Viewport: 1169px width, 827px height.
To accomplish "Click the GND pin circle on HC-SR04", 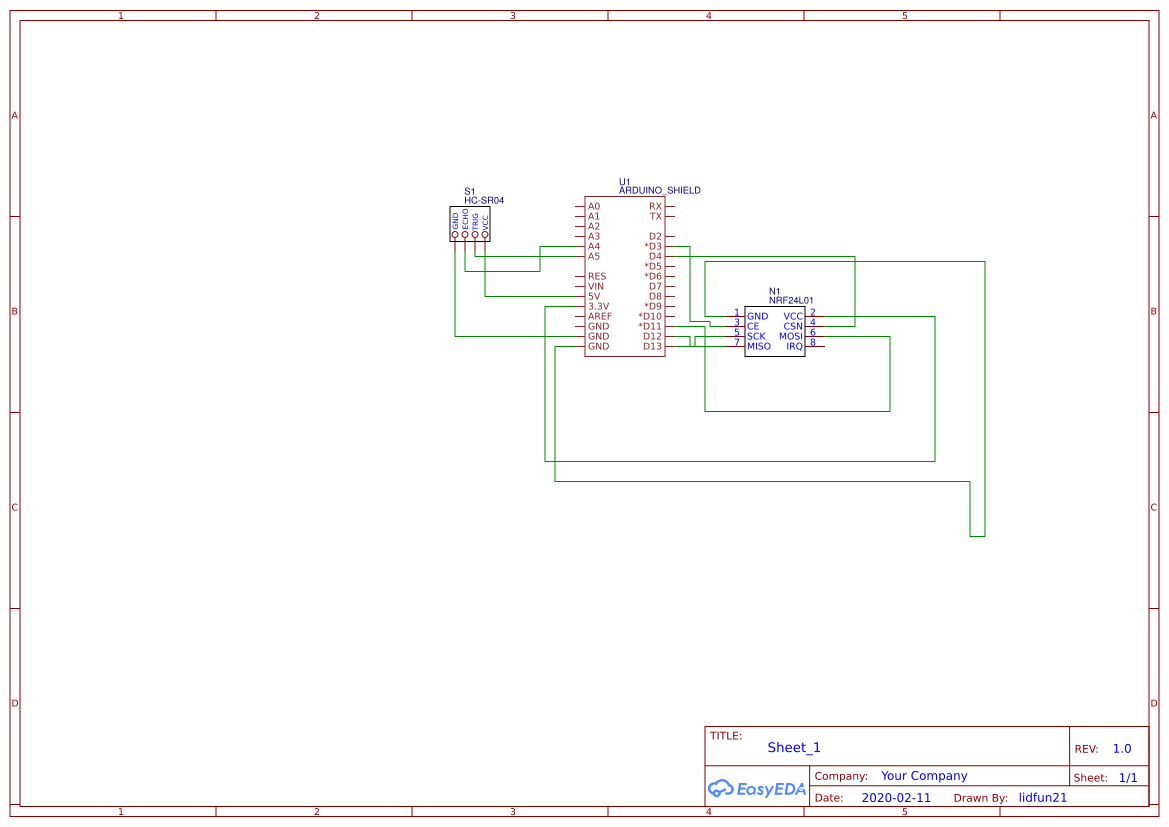I will pos(455,234).
